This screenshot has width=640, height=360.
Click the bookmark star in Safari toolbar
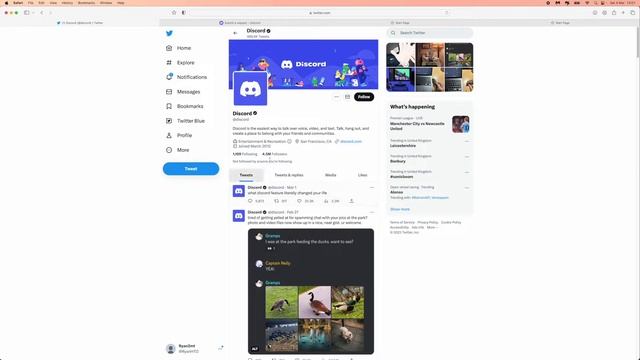pyautogui.click(x=174, y=13)
